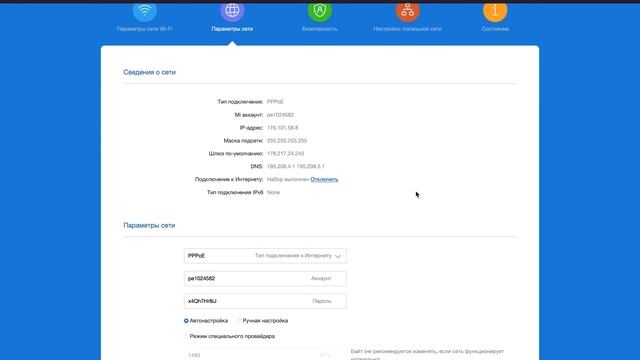The width and height of the screenshot is (640, 360).
Task: Click the Маска подсети label
Action: point(243,140)
